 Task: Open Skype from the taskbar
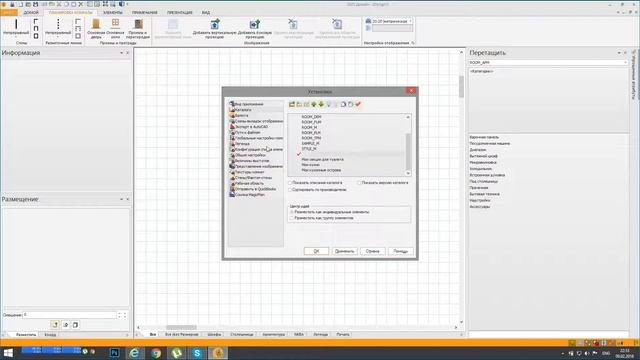(x=197, y=353)
